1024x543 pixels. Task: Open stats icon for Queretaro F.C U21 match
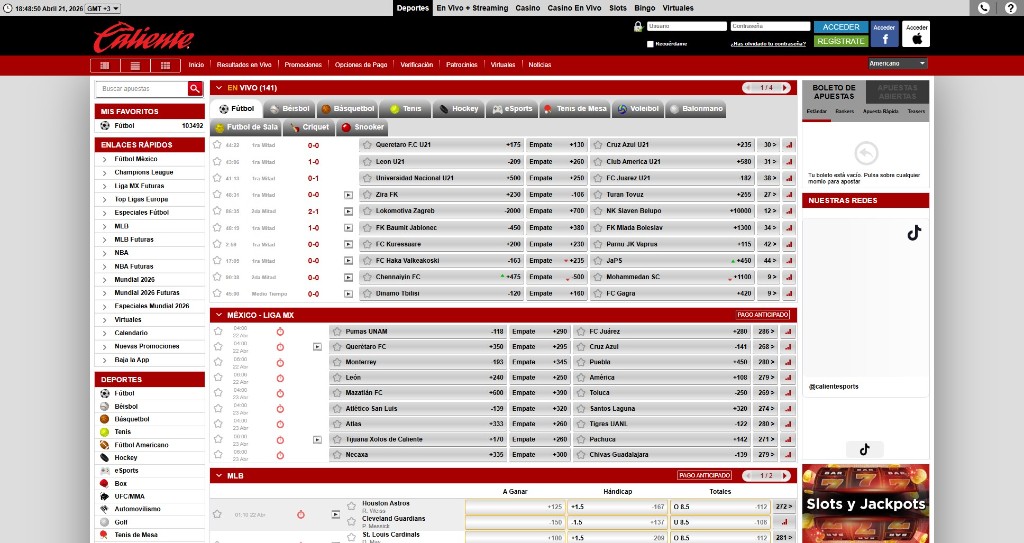coord(789,145)
